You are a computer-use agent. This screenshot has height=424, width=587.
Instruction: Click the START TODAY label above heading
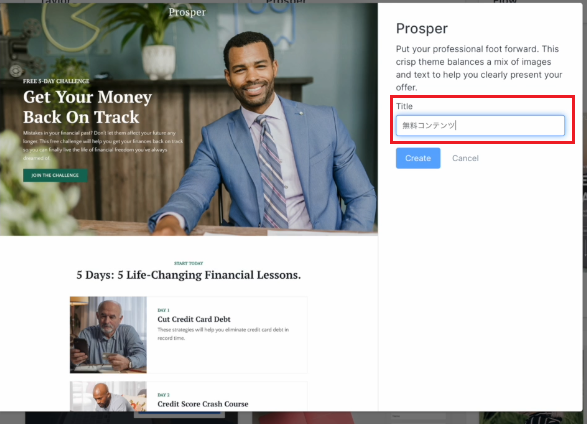tap(188, 263)
